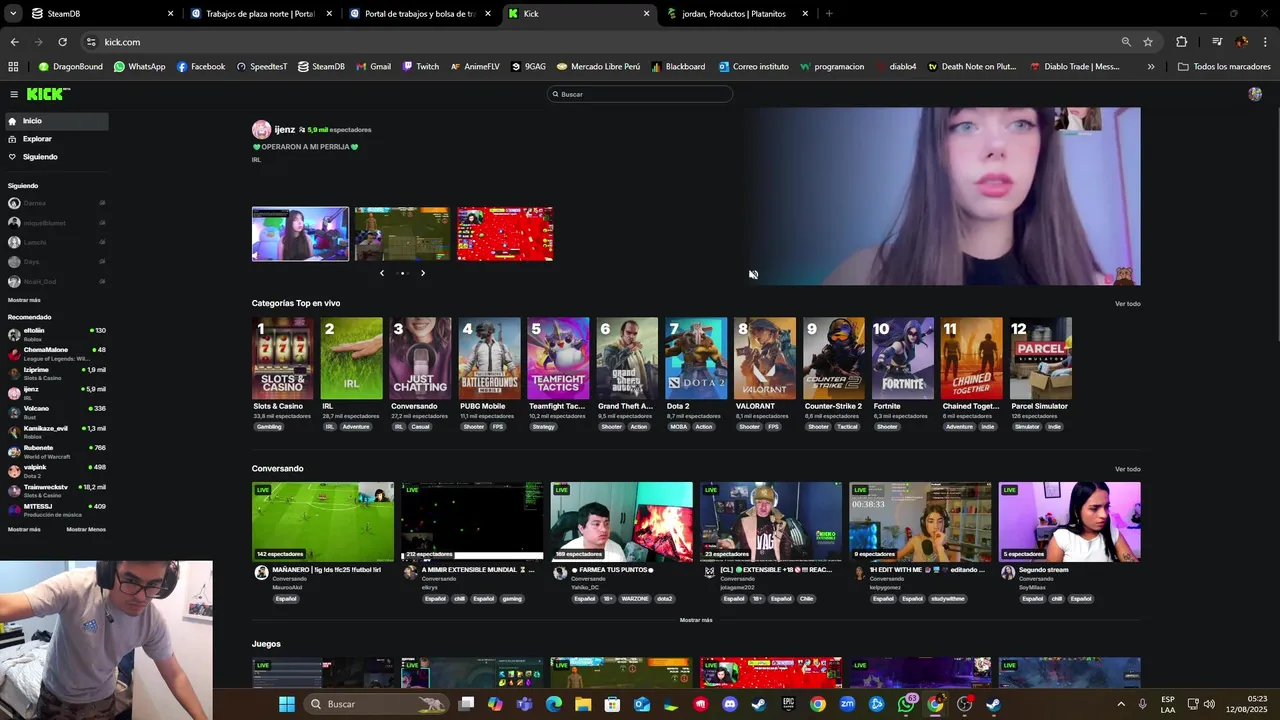Open ijenz channel name link
Viewport: 1280px width, 720px height.
(x=284, y=130)
